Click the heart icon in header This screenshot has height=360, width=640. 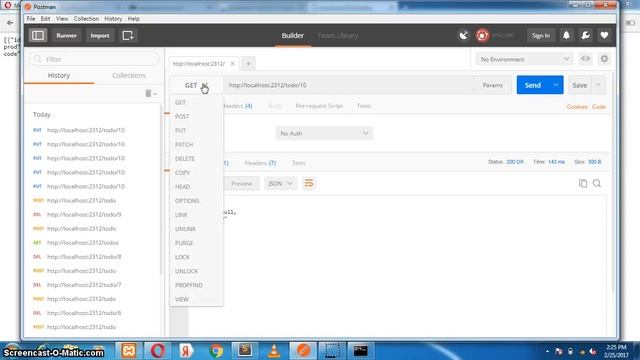point(604,36)
